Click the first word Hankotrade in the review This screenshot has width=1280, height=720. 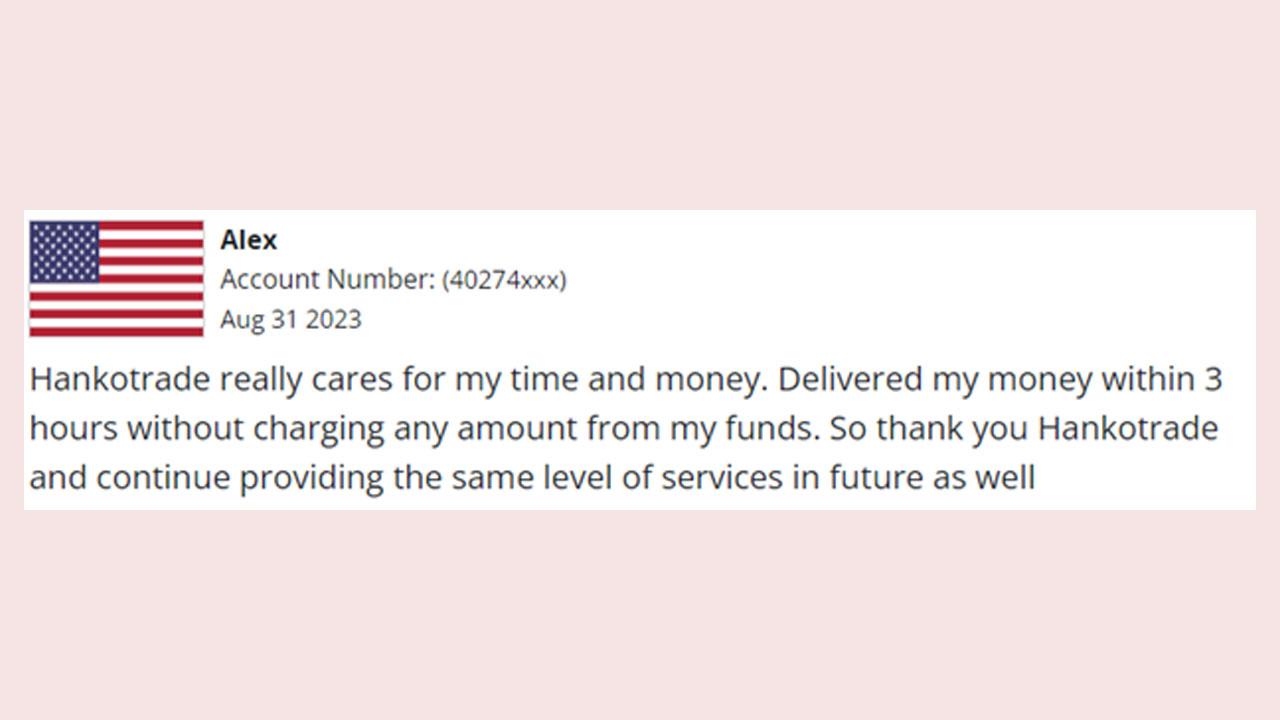120,380
